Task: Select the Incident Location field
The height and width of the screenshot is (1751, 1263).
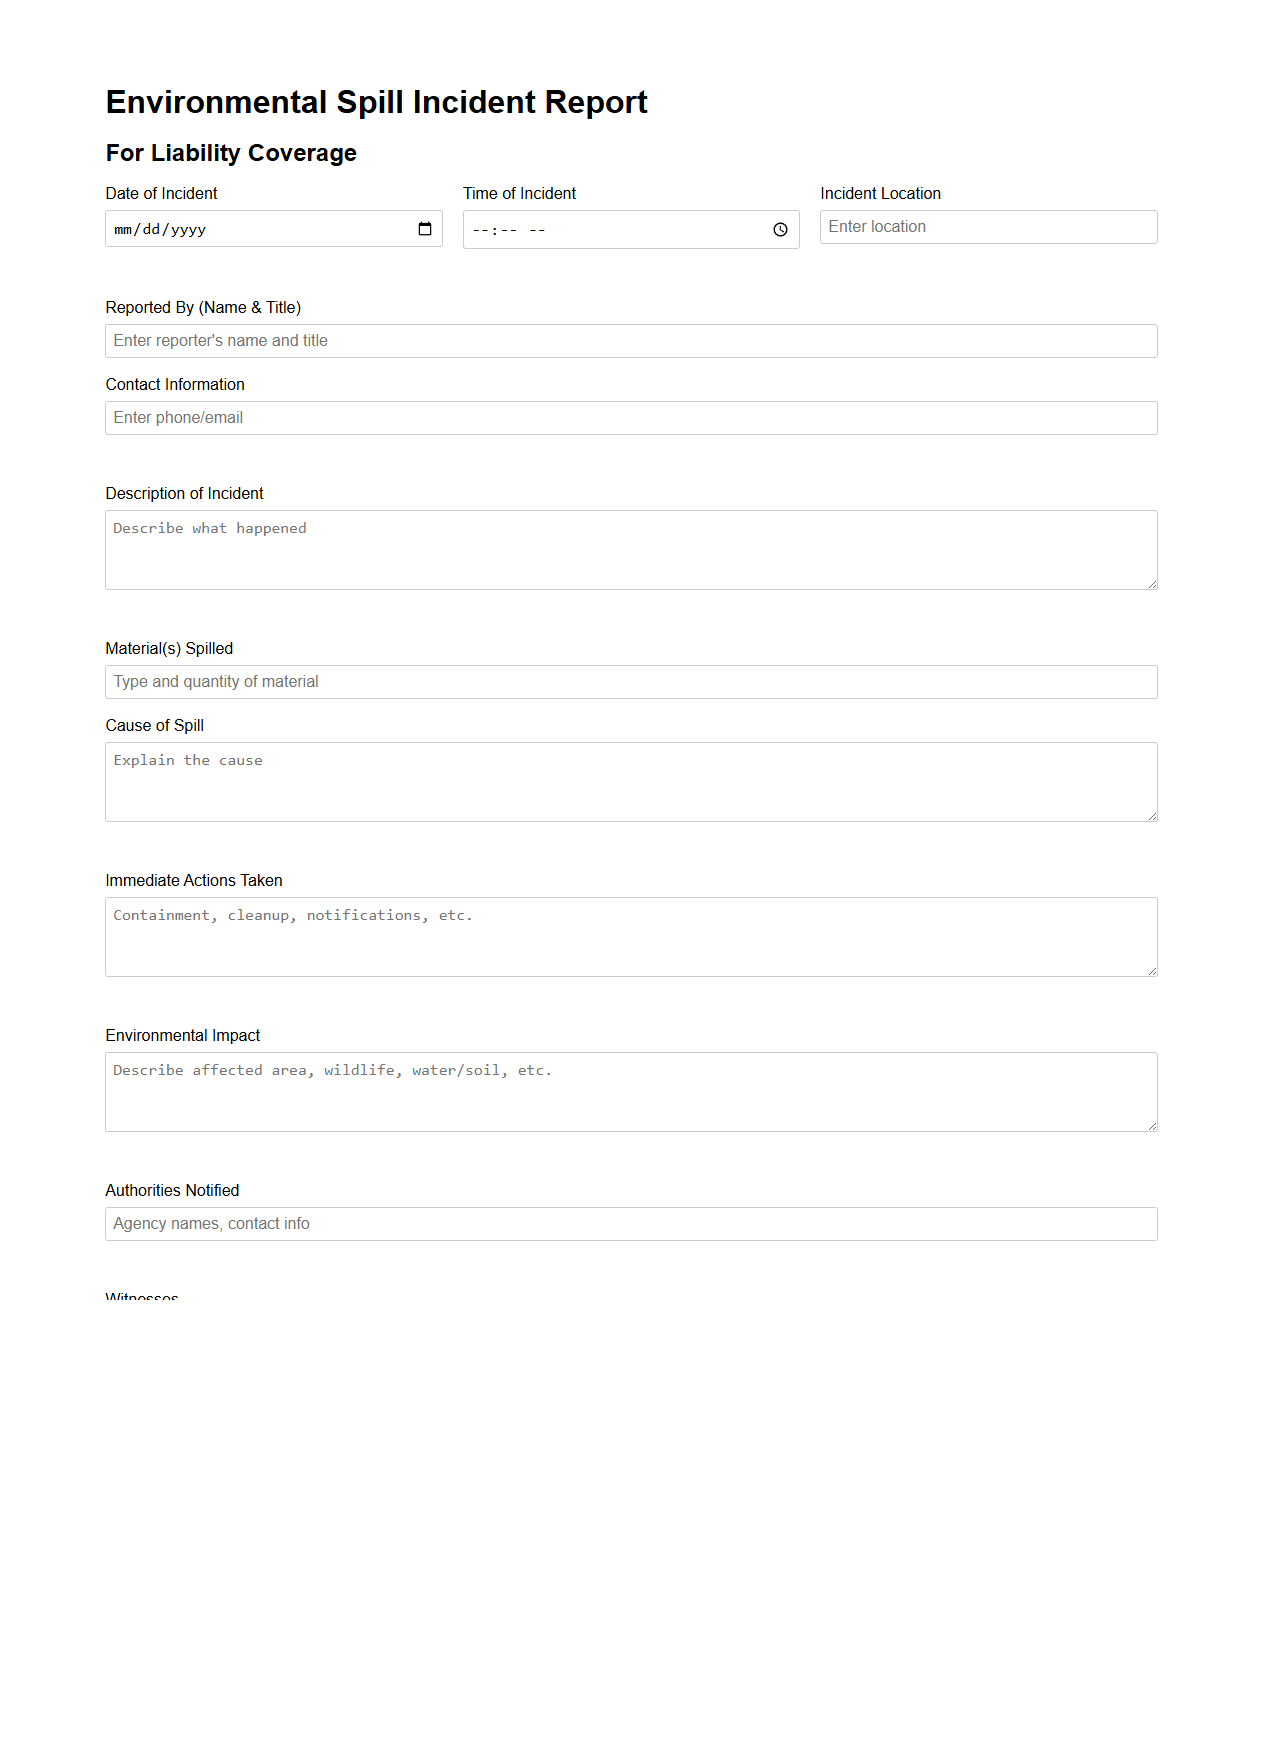Action: (x=988, y=226)
